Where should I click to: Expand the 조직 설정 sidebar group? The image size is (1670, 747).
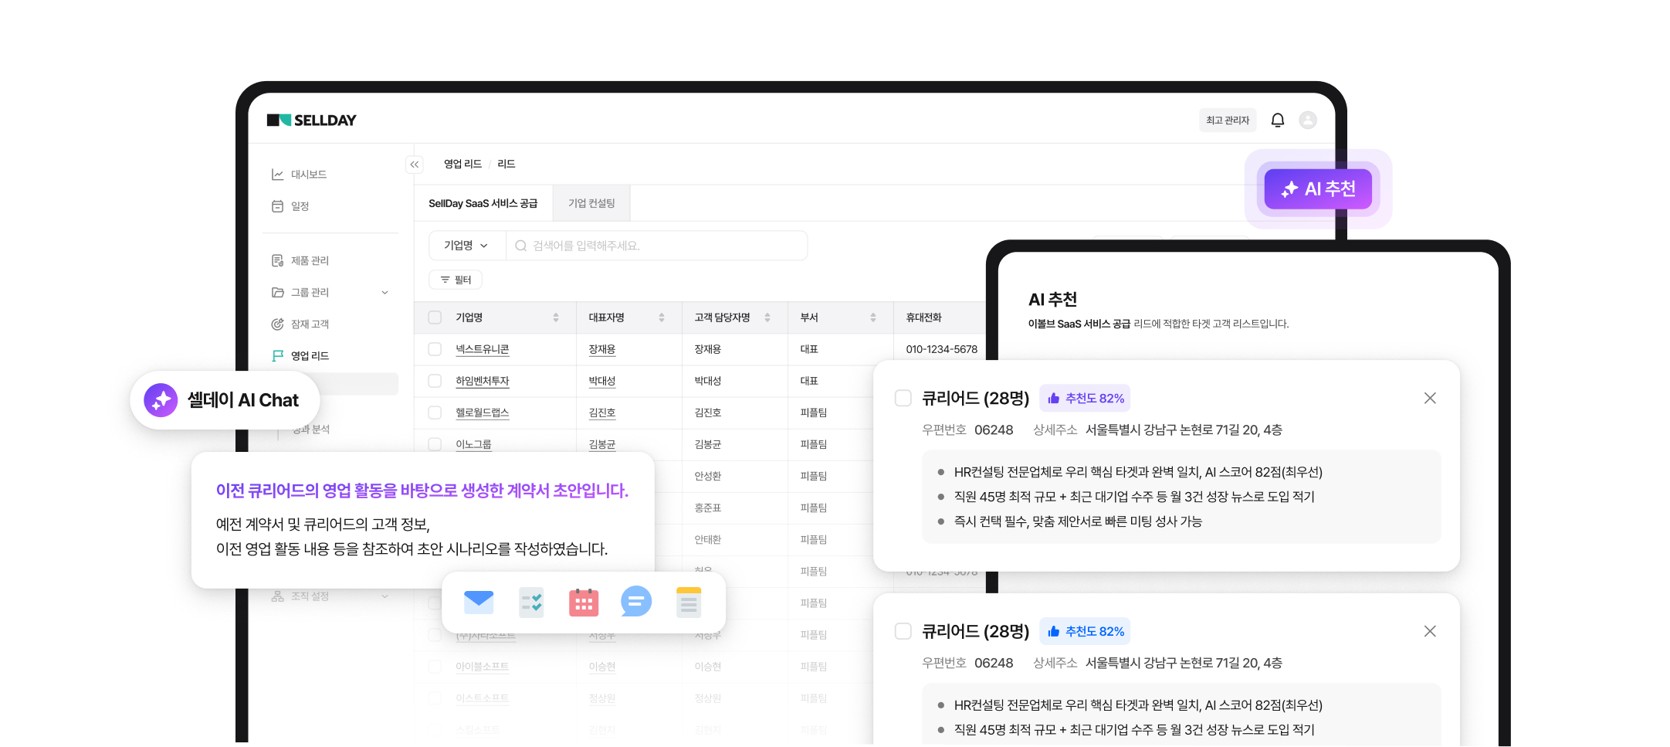(385, 597)
